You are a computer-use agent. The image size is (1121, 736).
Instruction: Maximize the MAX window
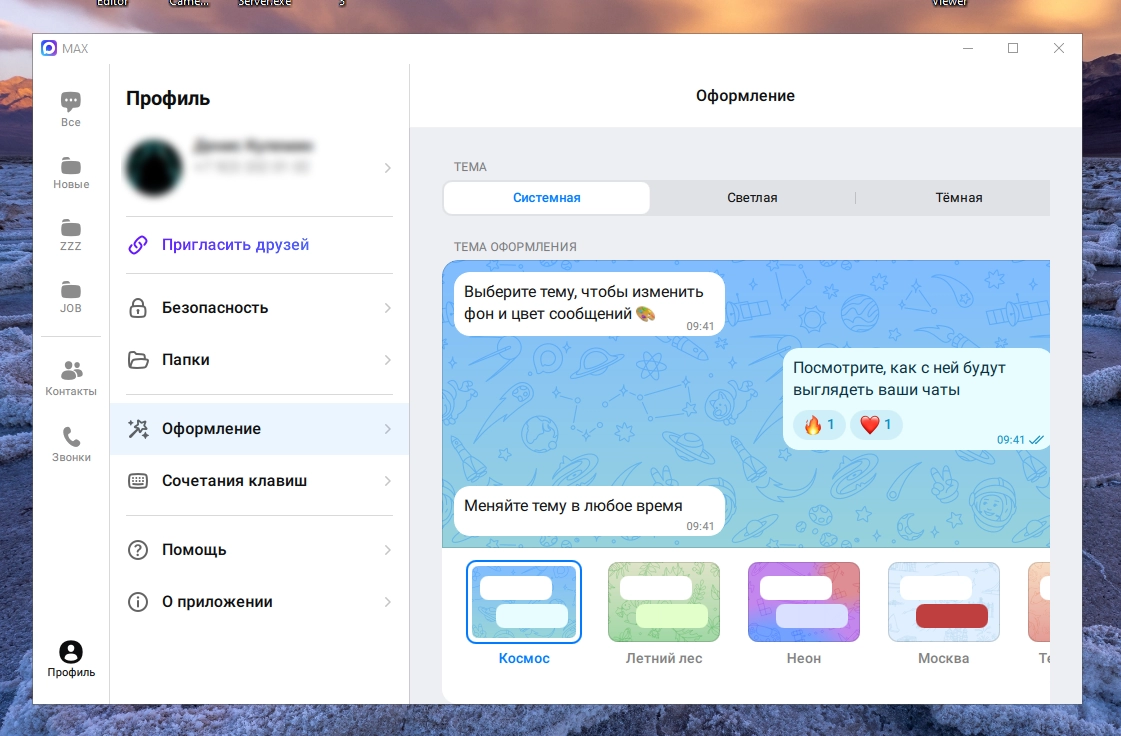1013,48
